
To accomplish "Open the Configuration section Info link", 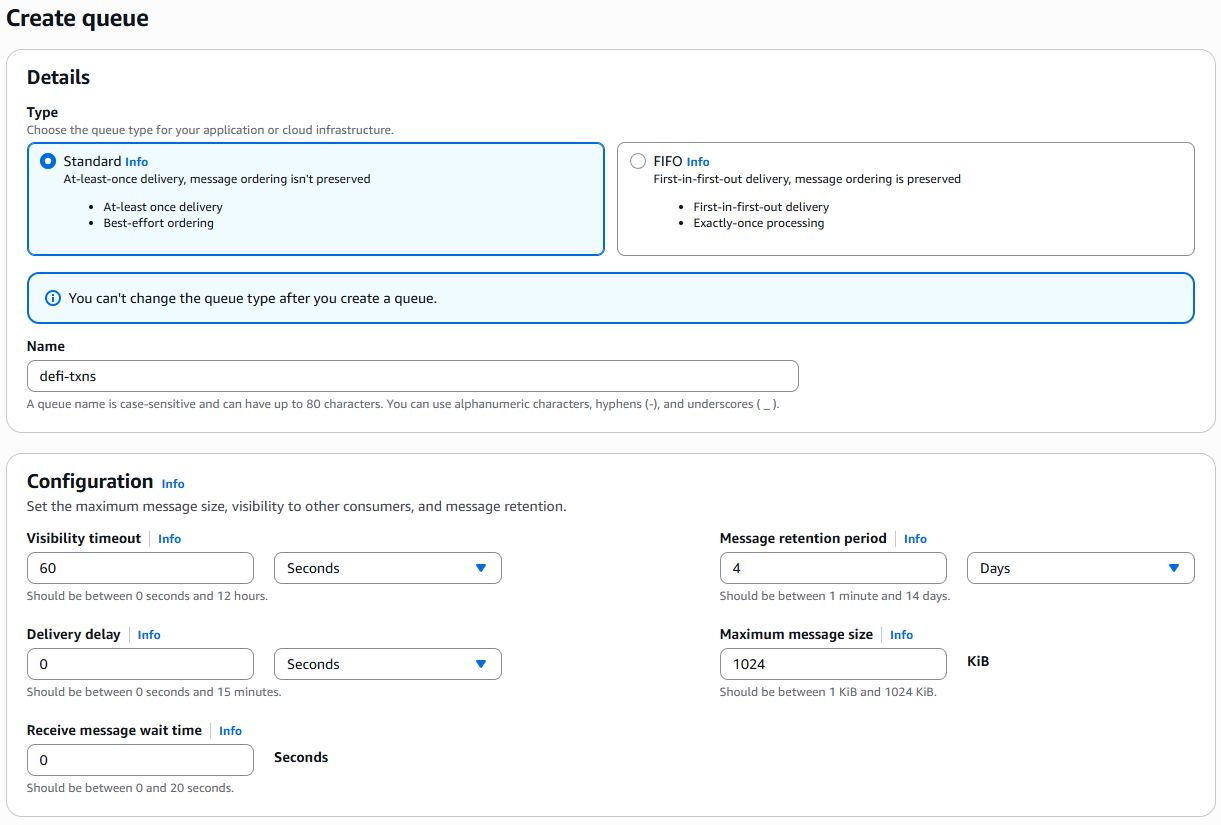I will point(173,484).
